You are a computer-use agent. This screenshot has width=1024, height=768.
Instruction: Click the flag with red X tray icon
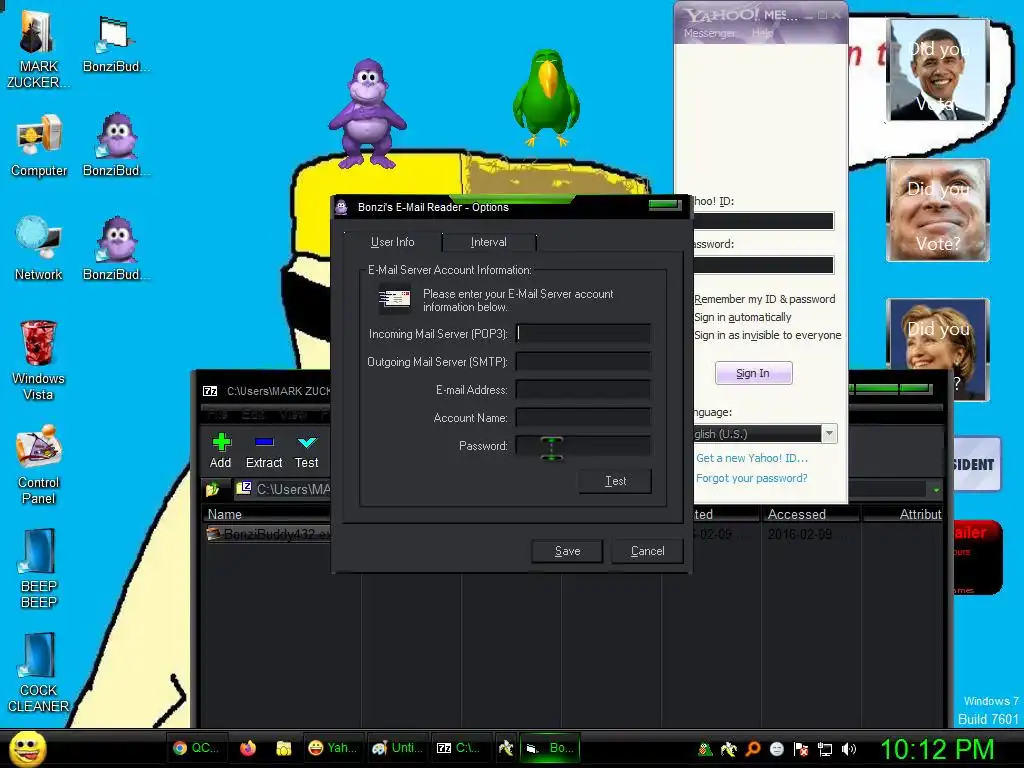801,749
